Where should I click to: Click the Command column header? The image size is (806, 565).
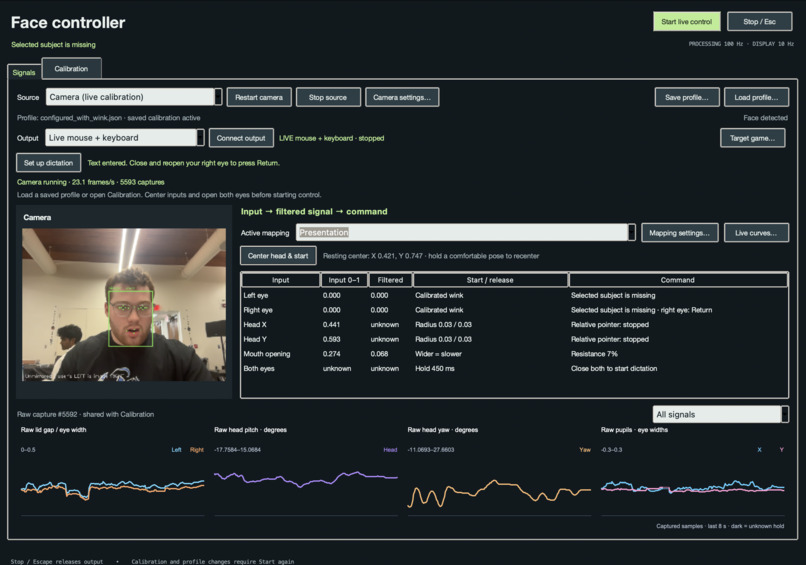point(677,280)
